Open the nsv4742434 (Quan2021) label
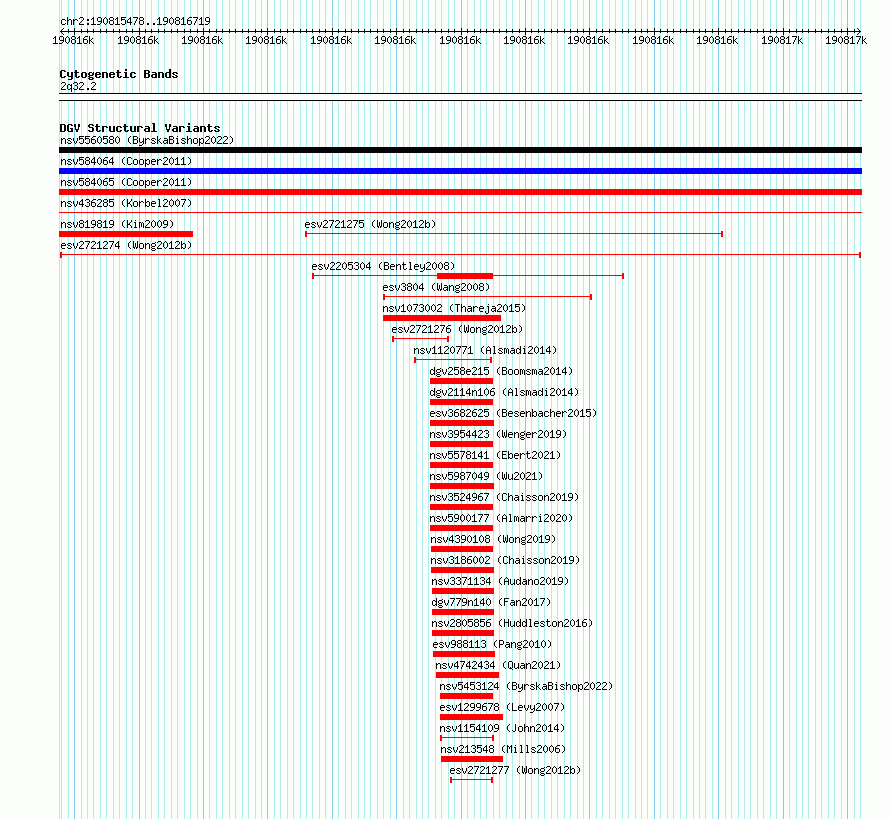Viewport: 890px width, 819px height. [x=498, y=665]
